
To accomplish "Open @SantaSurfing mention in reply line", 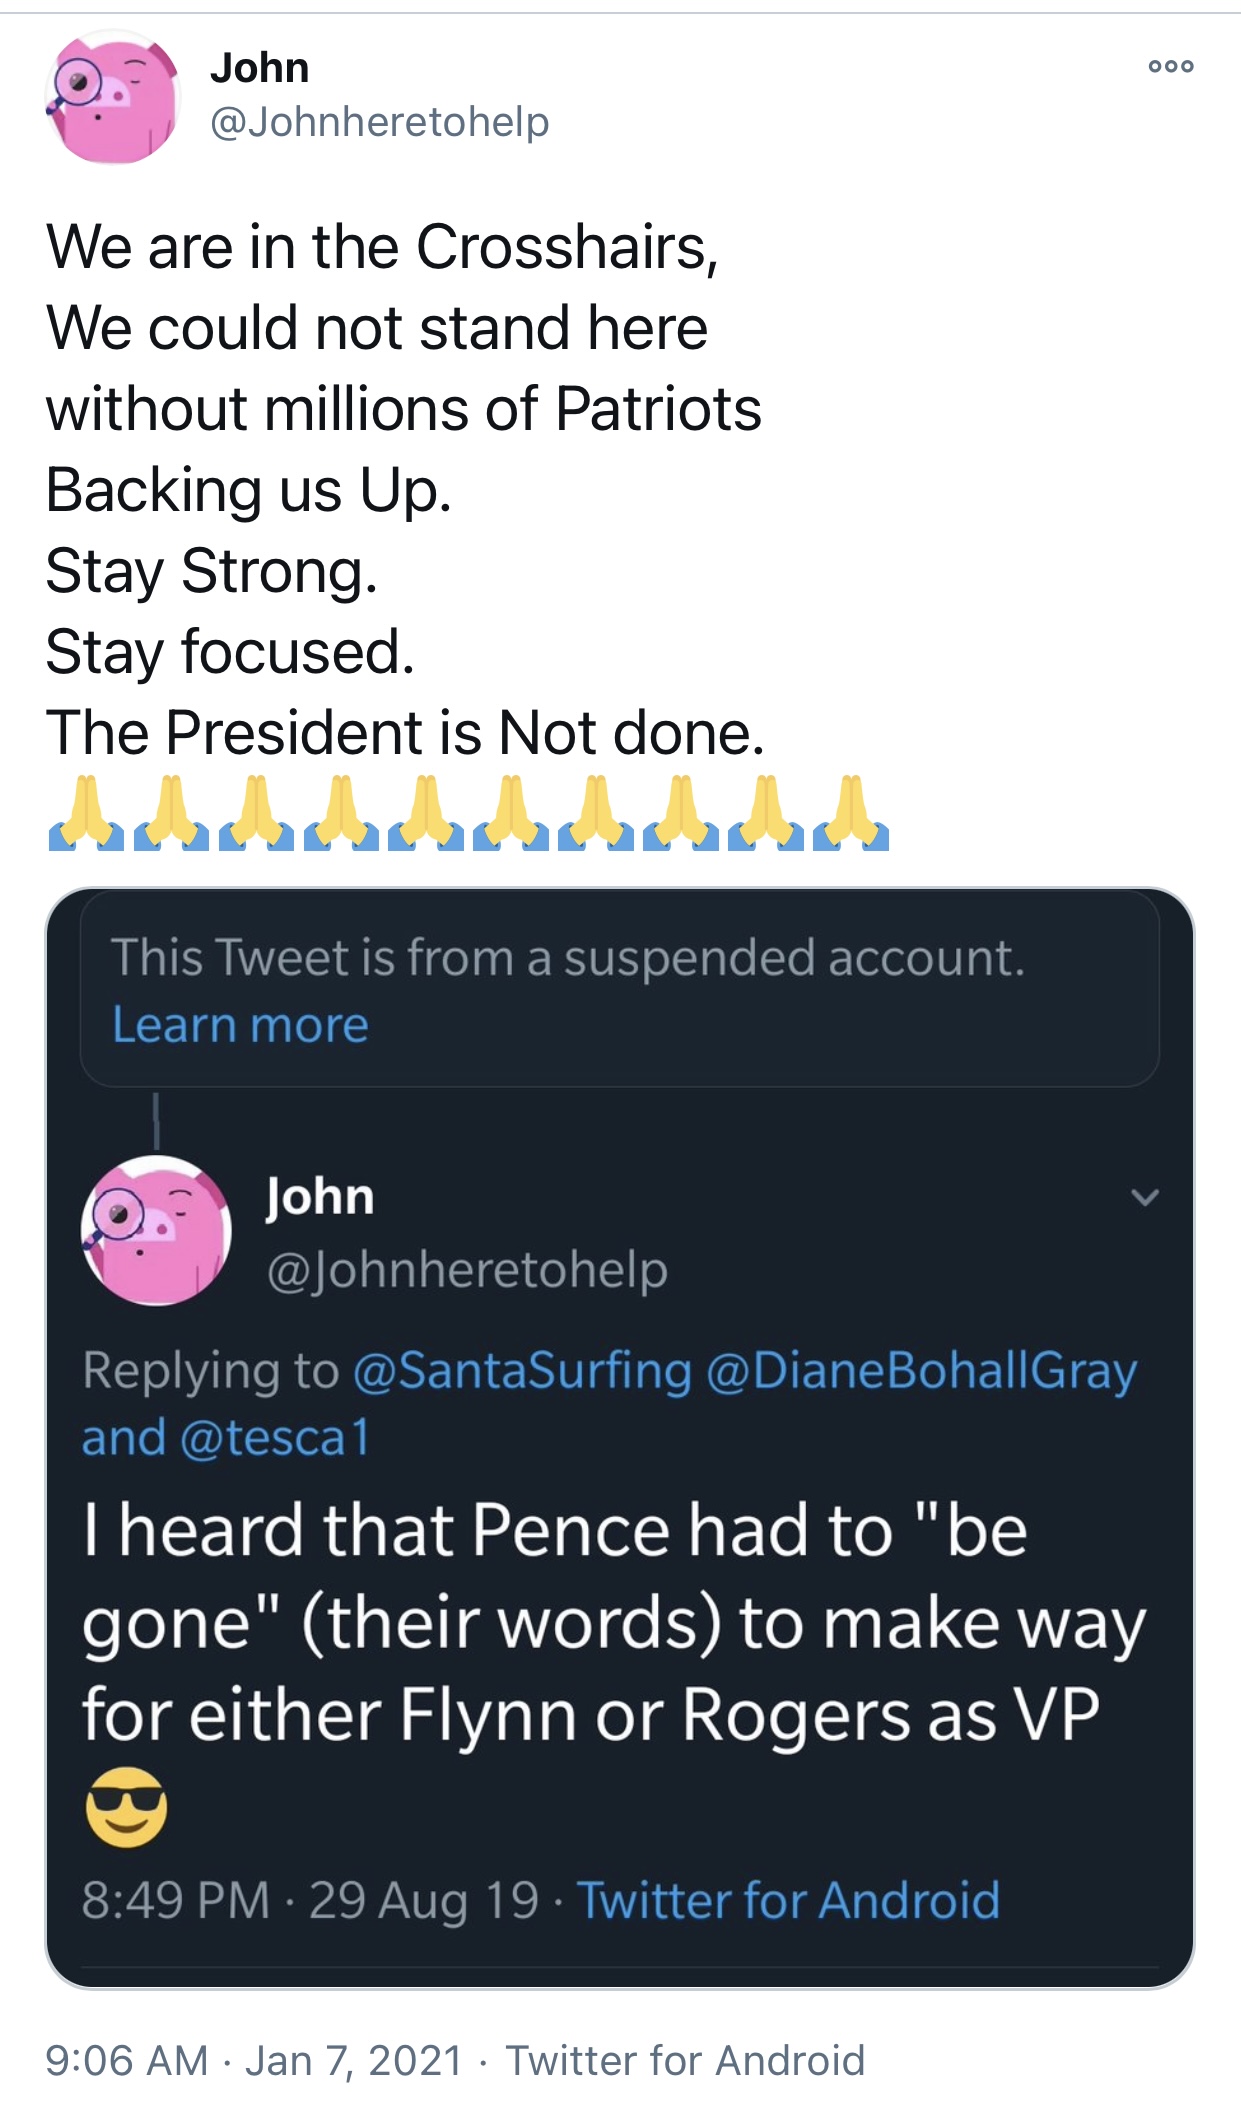I will pyautogui.click(x=522, y=1371).
